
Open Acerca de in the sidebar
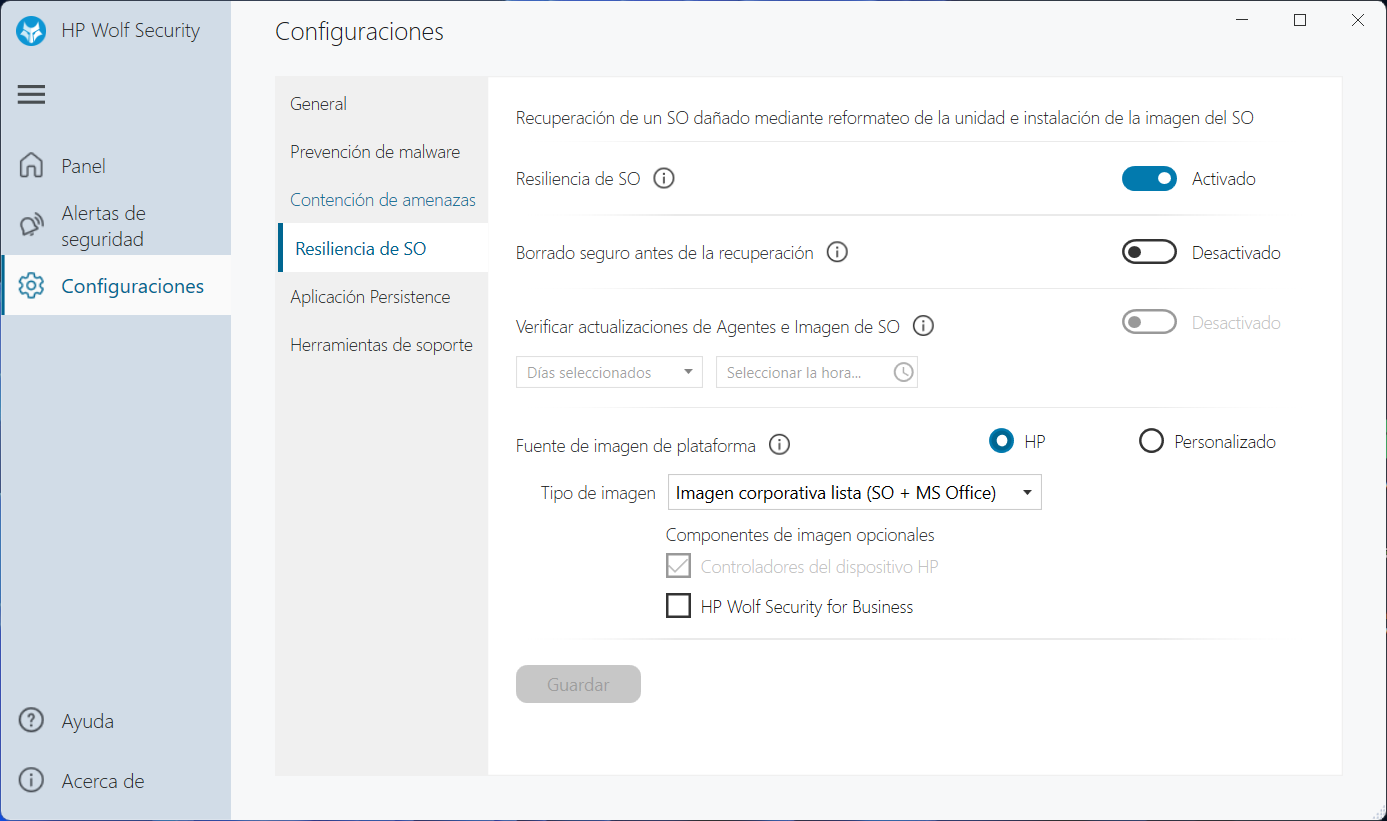click(x=116, y=781)
